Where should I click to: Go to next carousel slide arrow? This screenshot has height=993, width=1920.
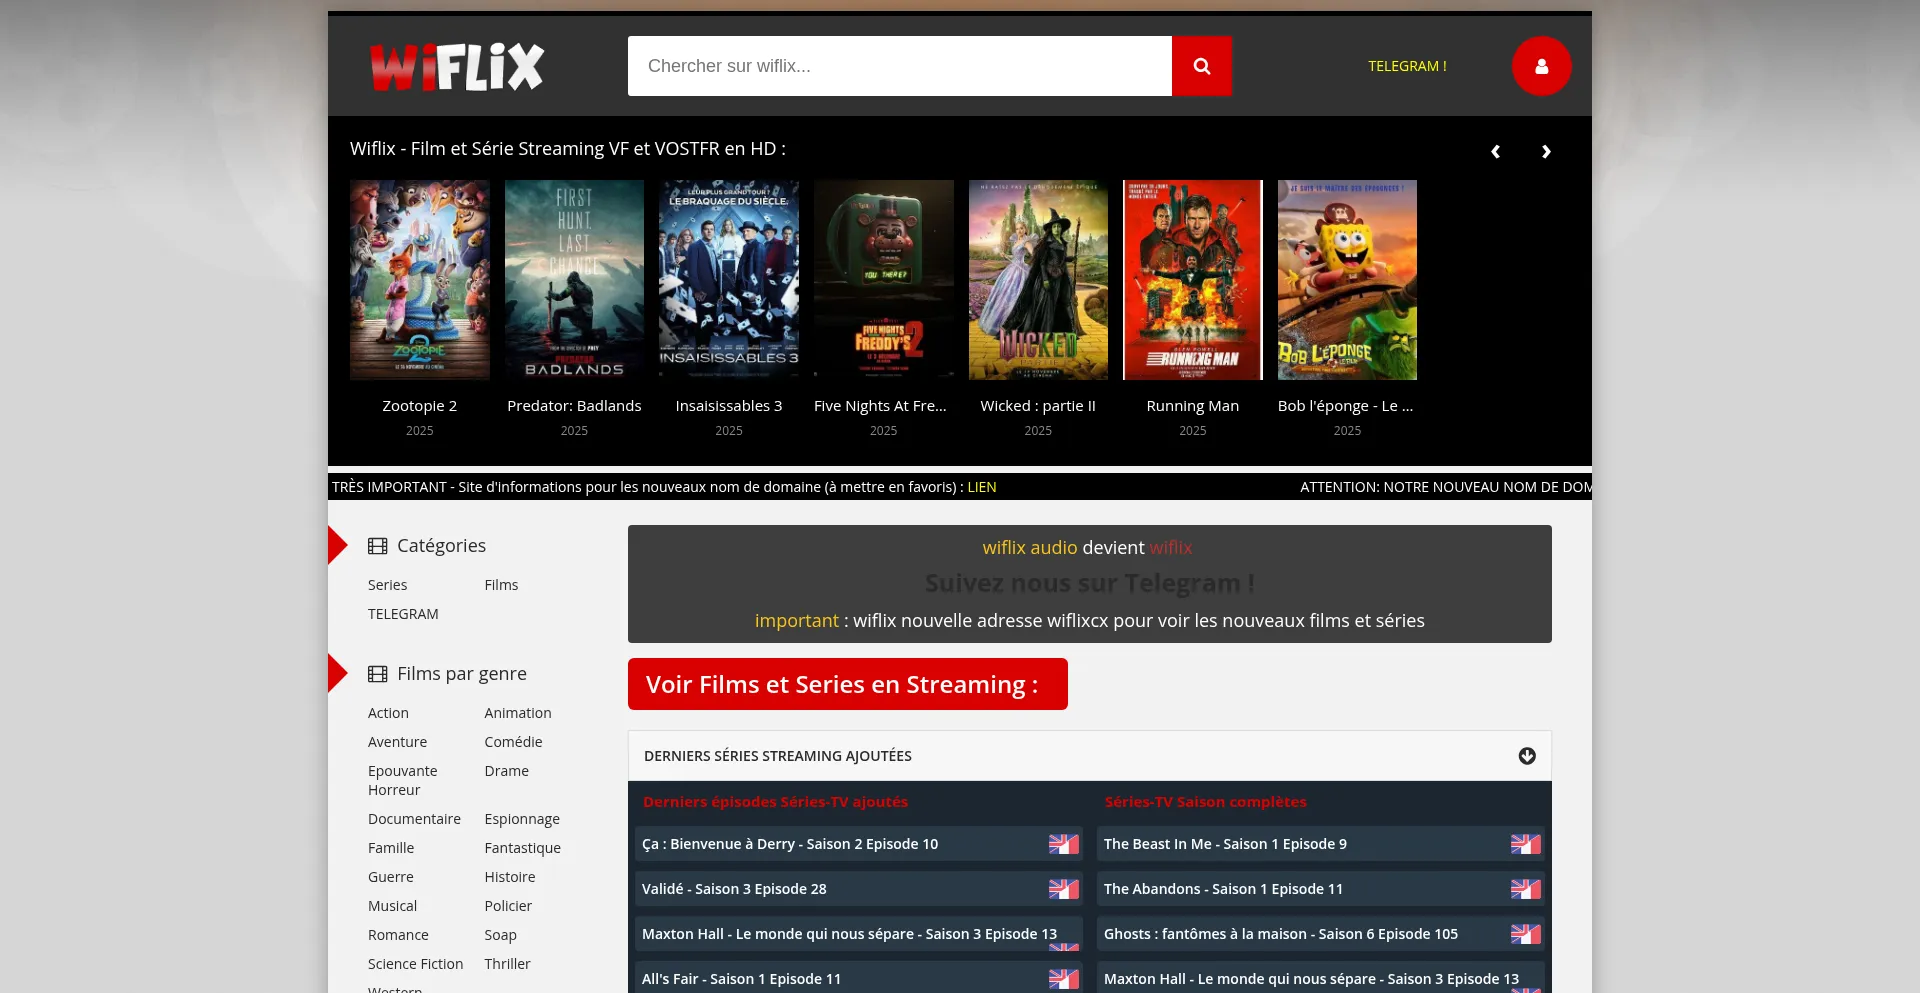(x=1546, y=152)
